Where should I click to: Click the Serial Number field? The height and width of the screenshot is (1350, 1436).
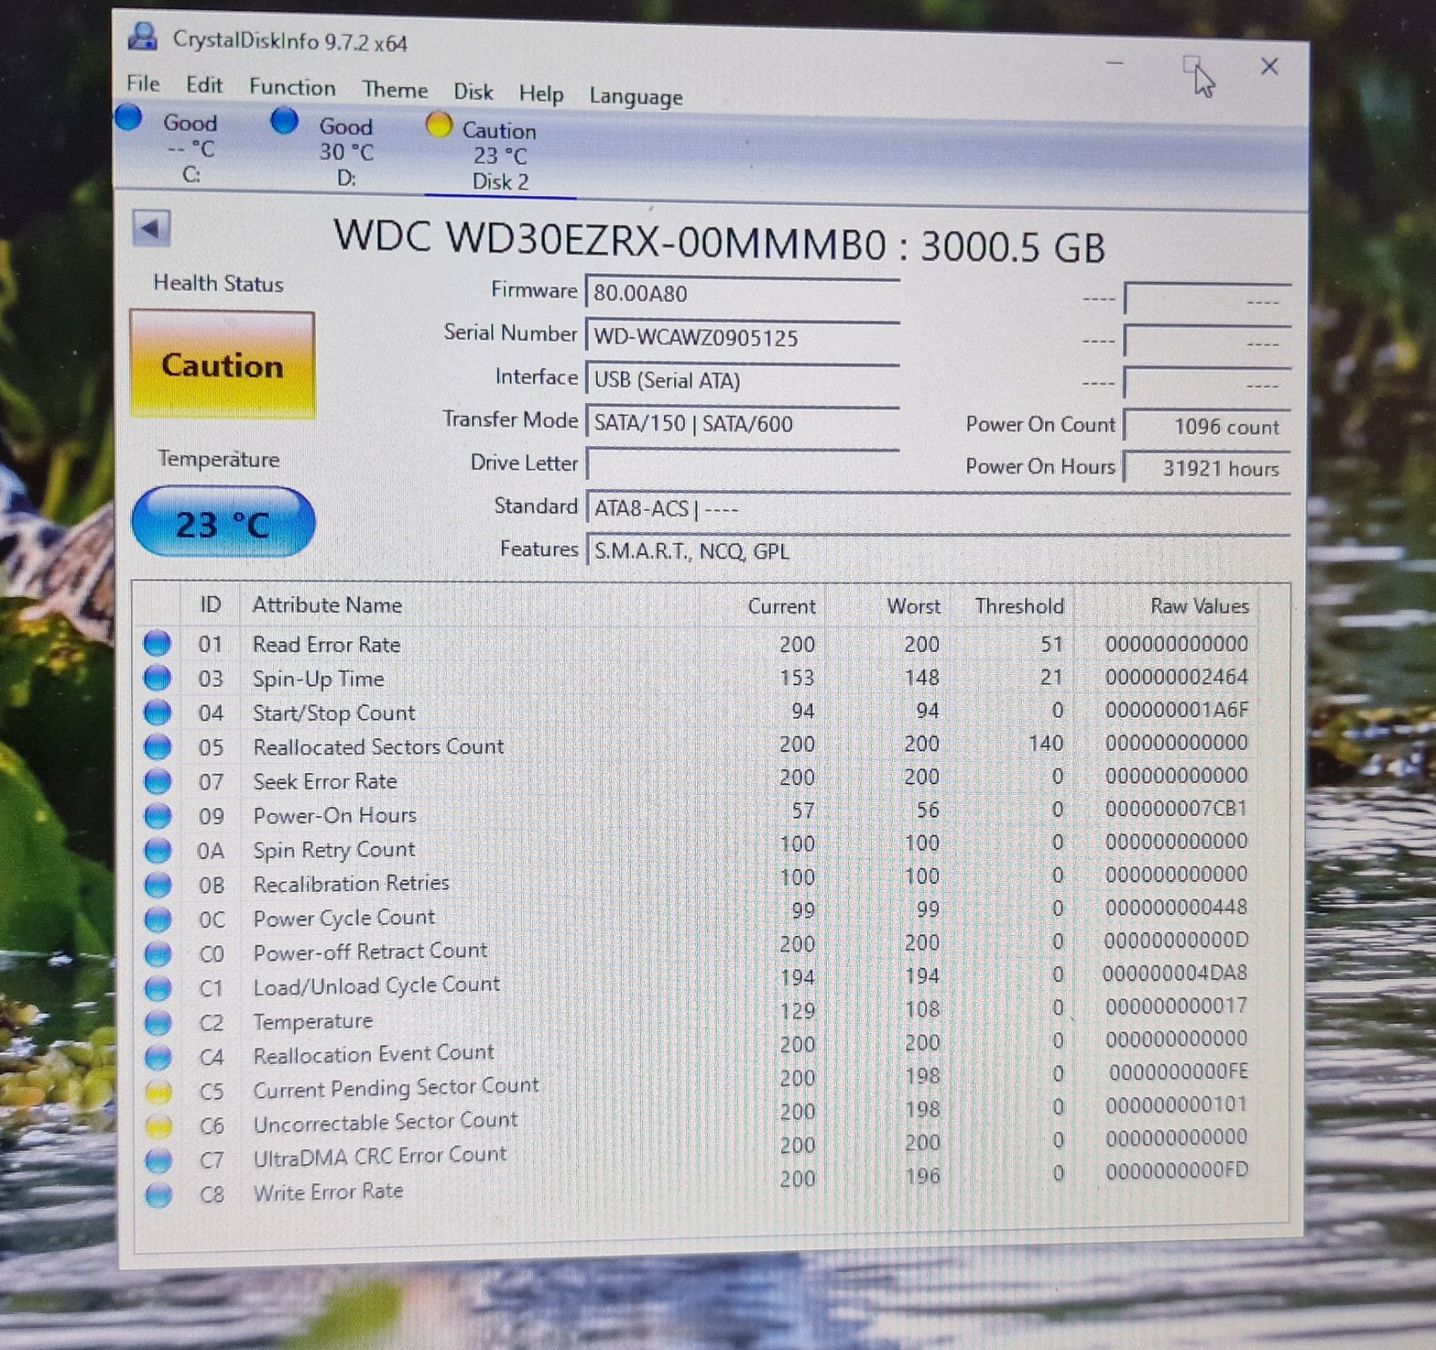(742, 337)
